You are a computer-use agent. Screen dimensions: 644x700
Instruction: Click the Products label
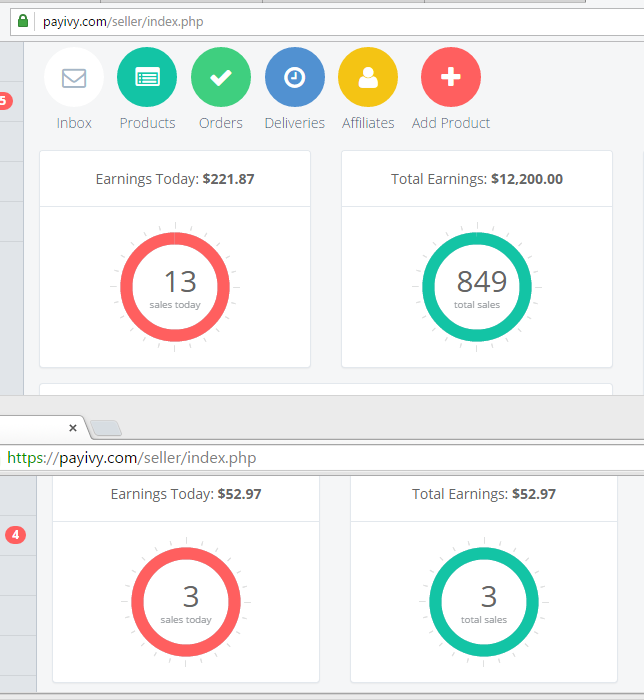pos(147,123)
